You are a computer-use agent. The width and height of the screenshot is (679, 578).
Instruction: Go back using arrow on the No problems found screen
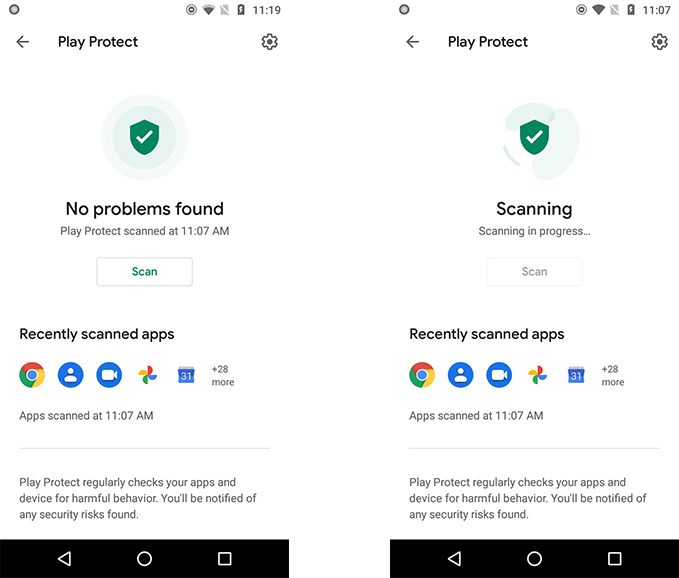[23, 42]
